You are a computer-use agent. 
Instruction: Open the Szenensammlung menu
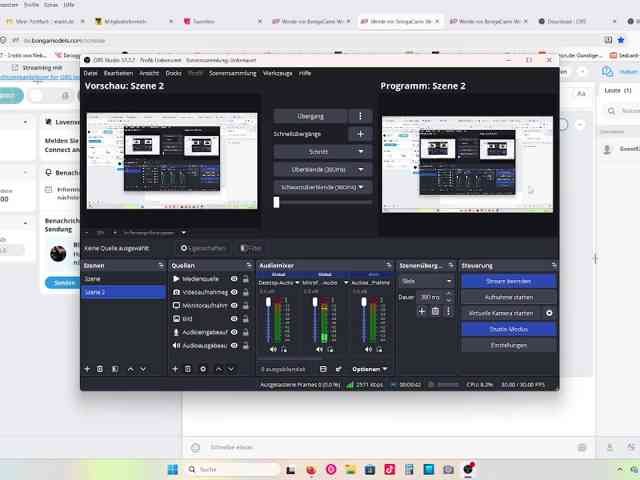pyautogui.click(x=233, y=73)
